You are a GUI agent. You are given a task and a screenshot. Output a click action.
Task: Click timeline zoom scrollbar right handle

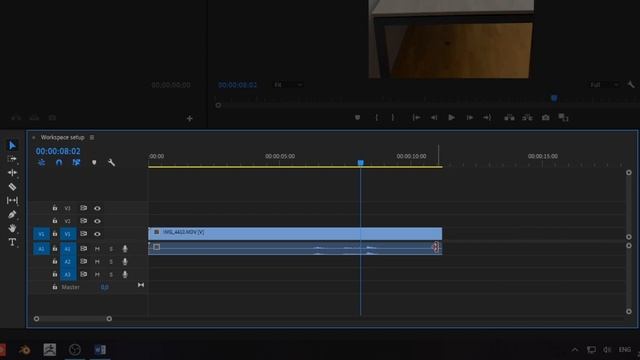[x=109, y=319]
